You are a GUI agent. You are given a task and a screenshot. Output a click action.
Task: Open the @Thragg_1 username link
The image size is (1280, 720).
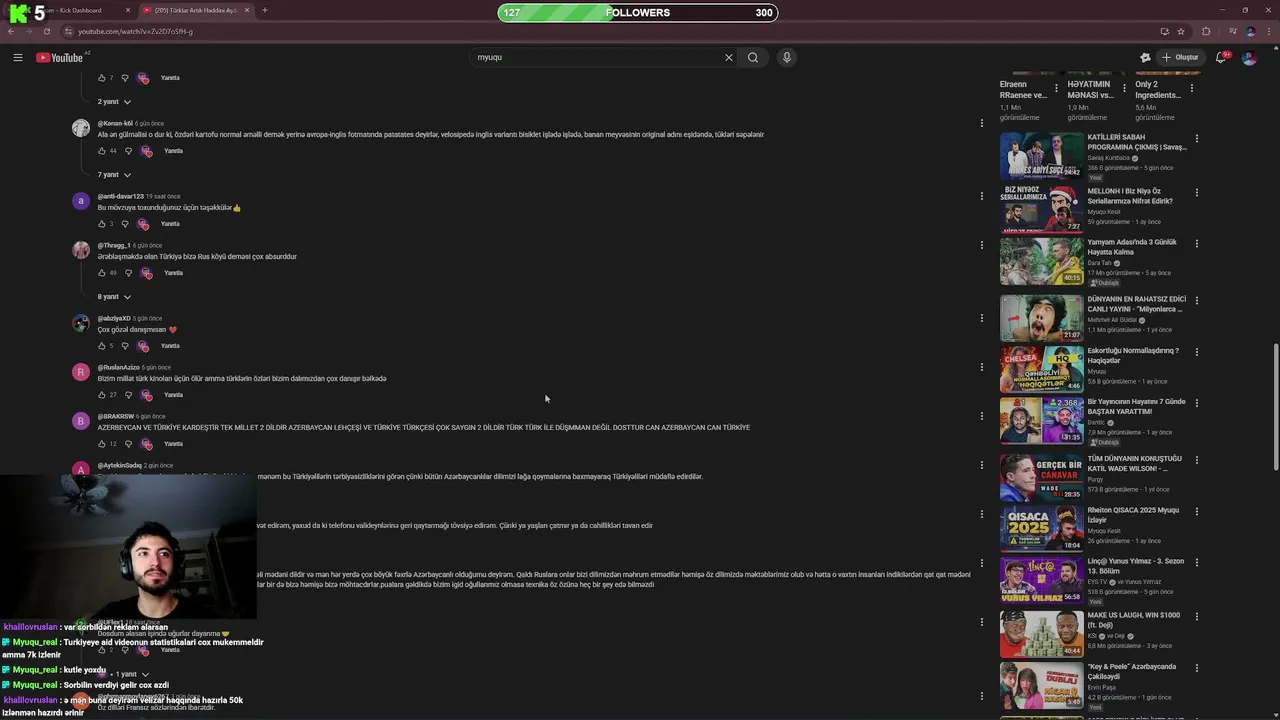pos(114,246)
